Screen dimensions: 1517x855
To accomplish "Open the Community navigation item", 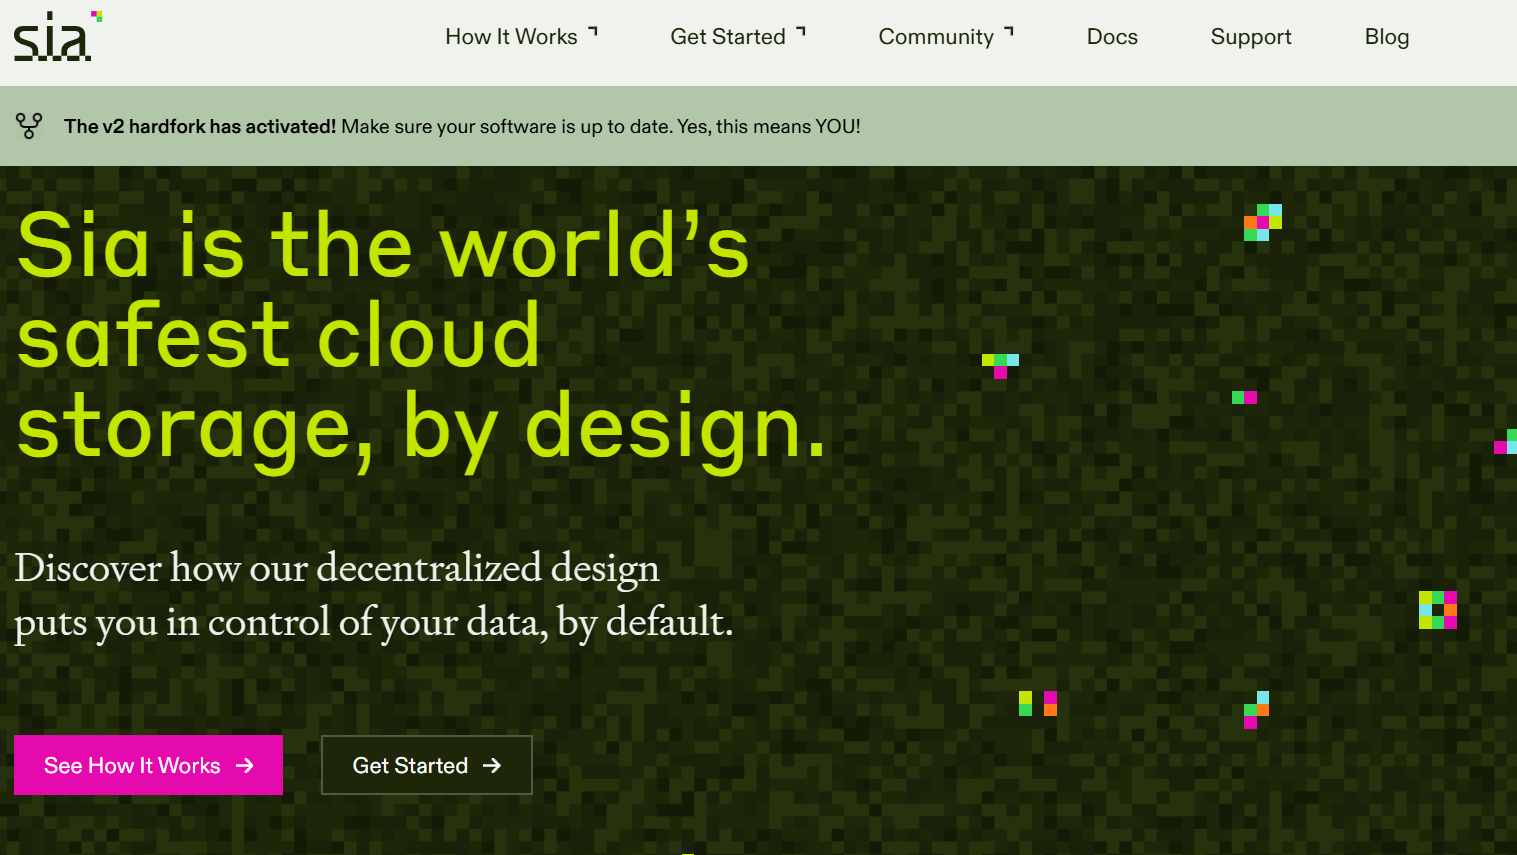I will coord(935,37).
